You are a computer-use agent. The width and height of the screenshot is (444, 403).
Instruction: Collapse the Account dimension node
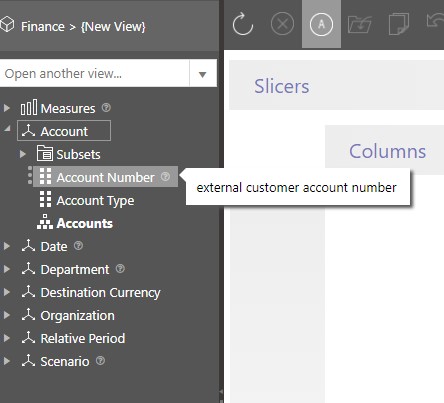[7, 129]
